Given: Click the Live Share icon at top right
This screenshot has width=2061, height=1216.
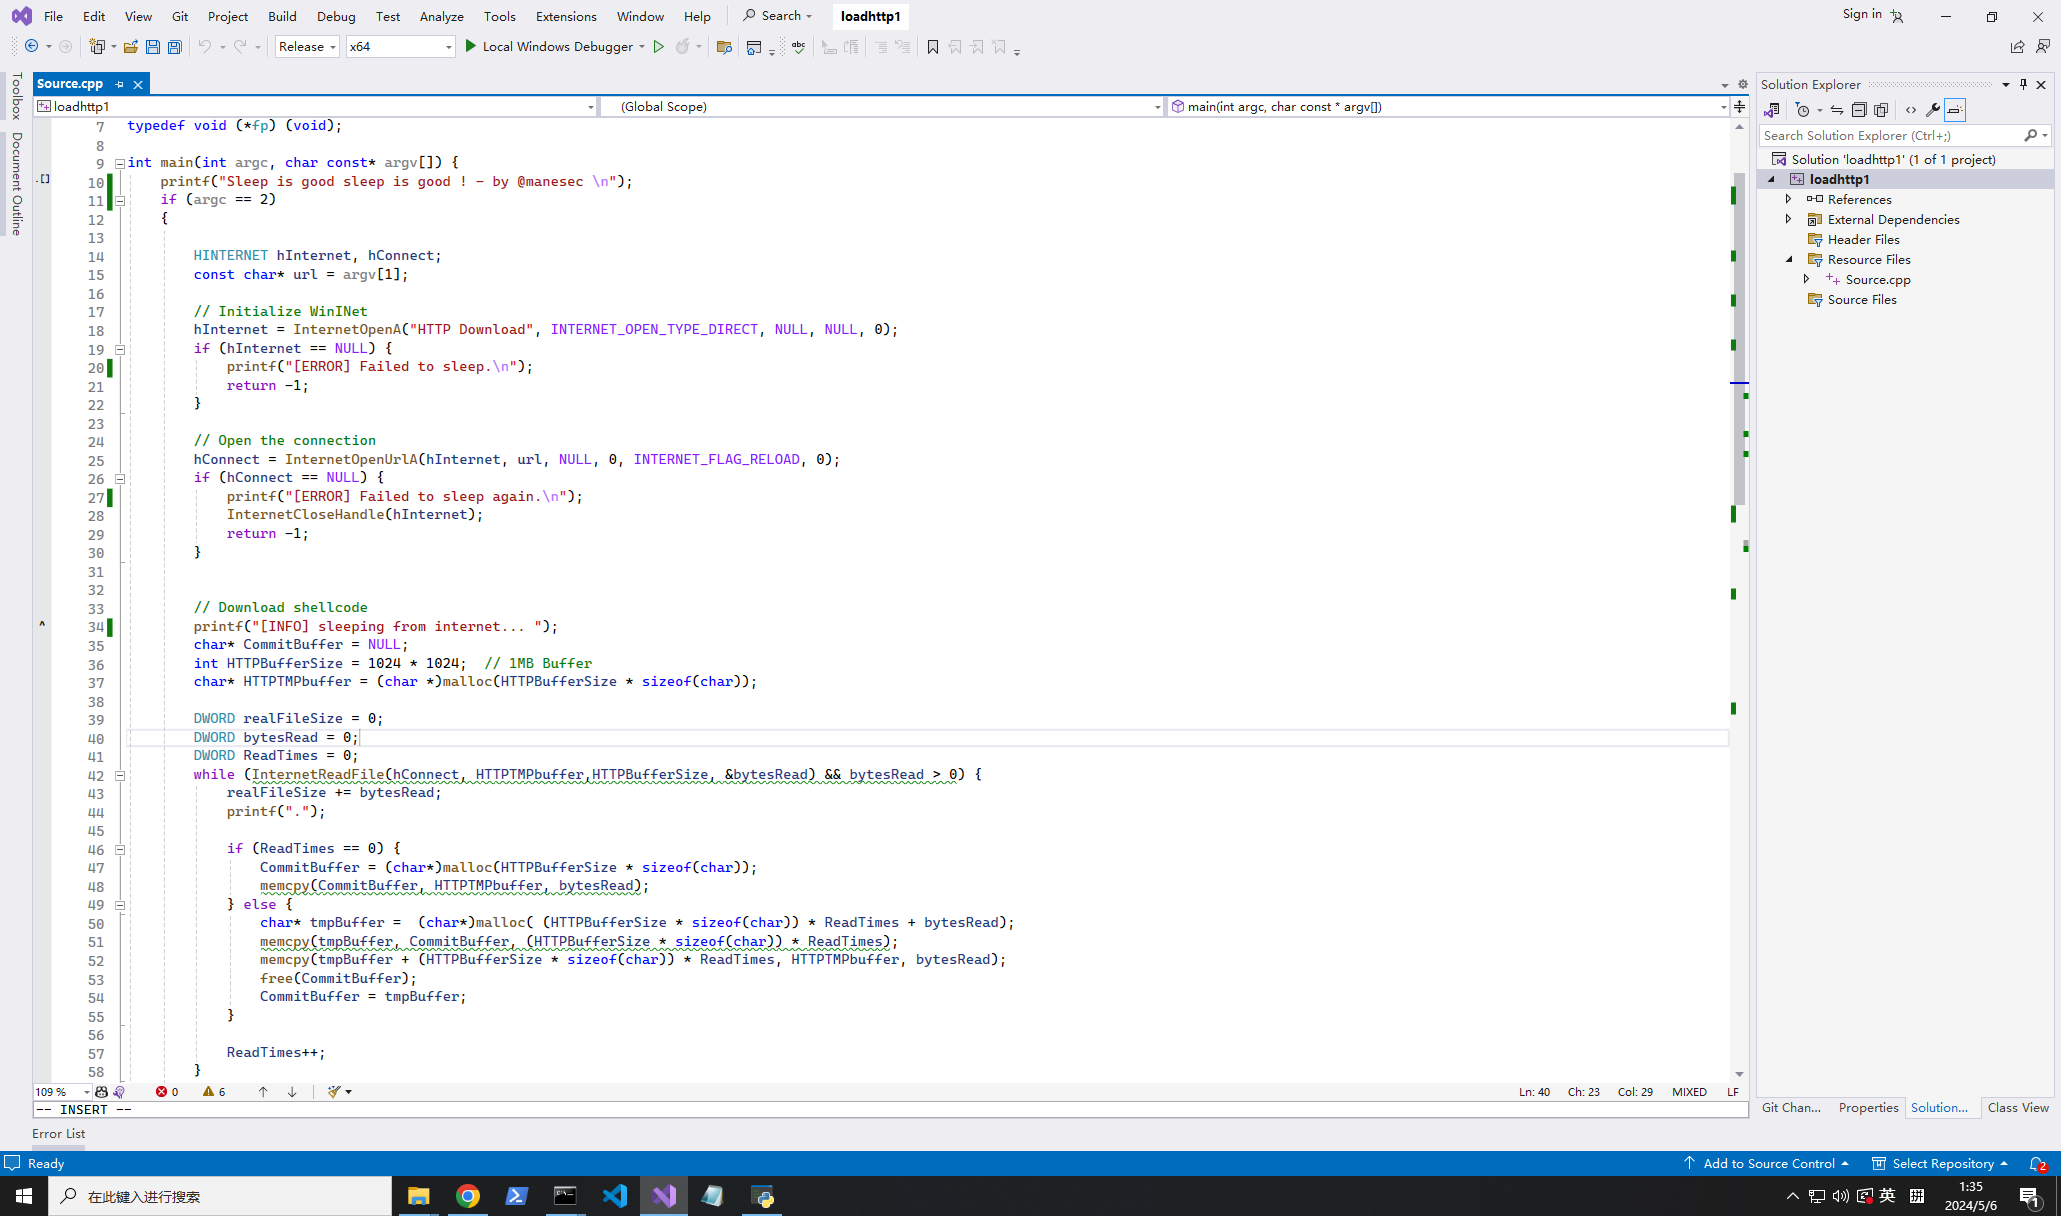Looking at the screenshot, I should [2017, 46].
